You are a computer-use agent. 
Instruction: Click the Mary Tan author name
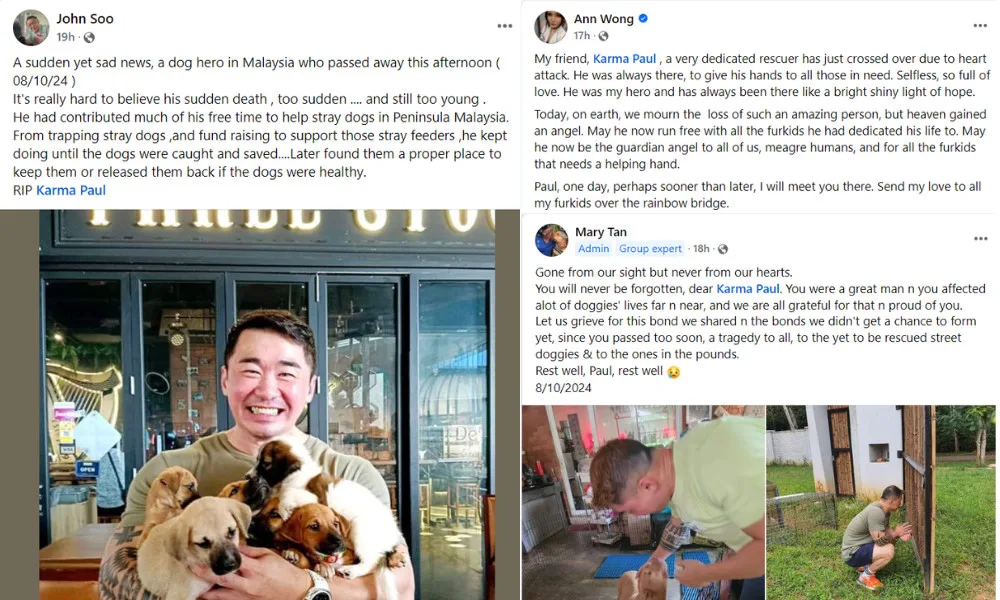601,232
